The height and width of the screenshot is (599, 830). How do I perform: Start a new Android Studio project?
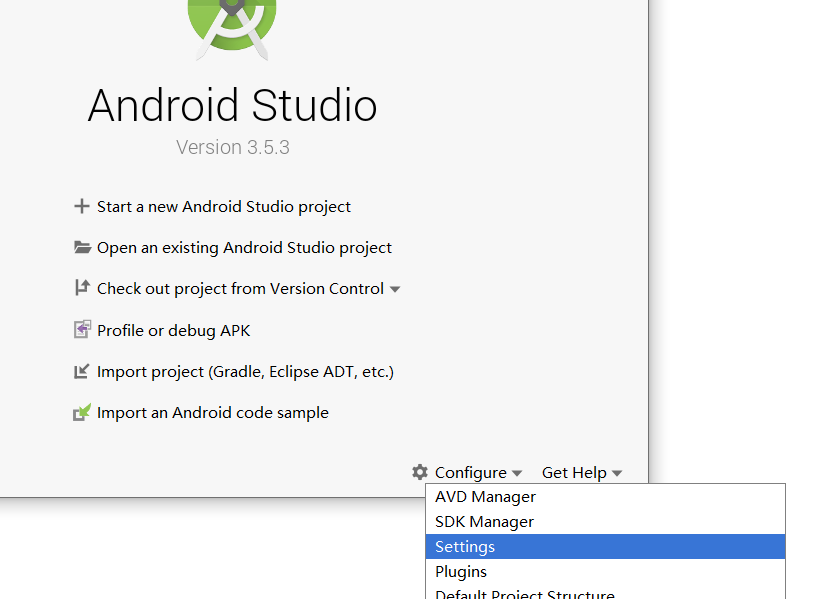[x=223, y=206]
